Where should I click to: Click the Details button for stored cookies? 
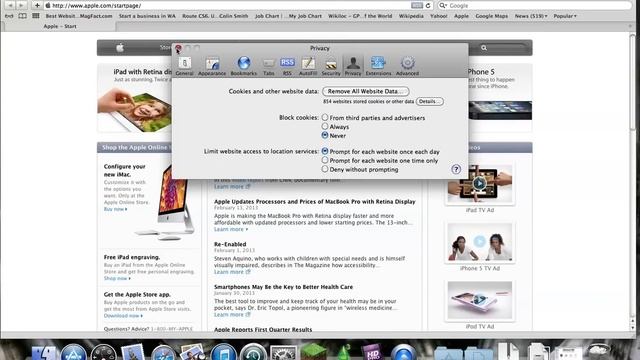pyautogui.click(x=430, y=101)
